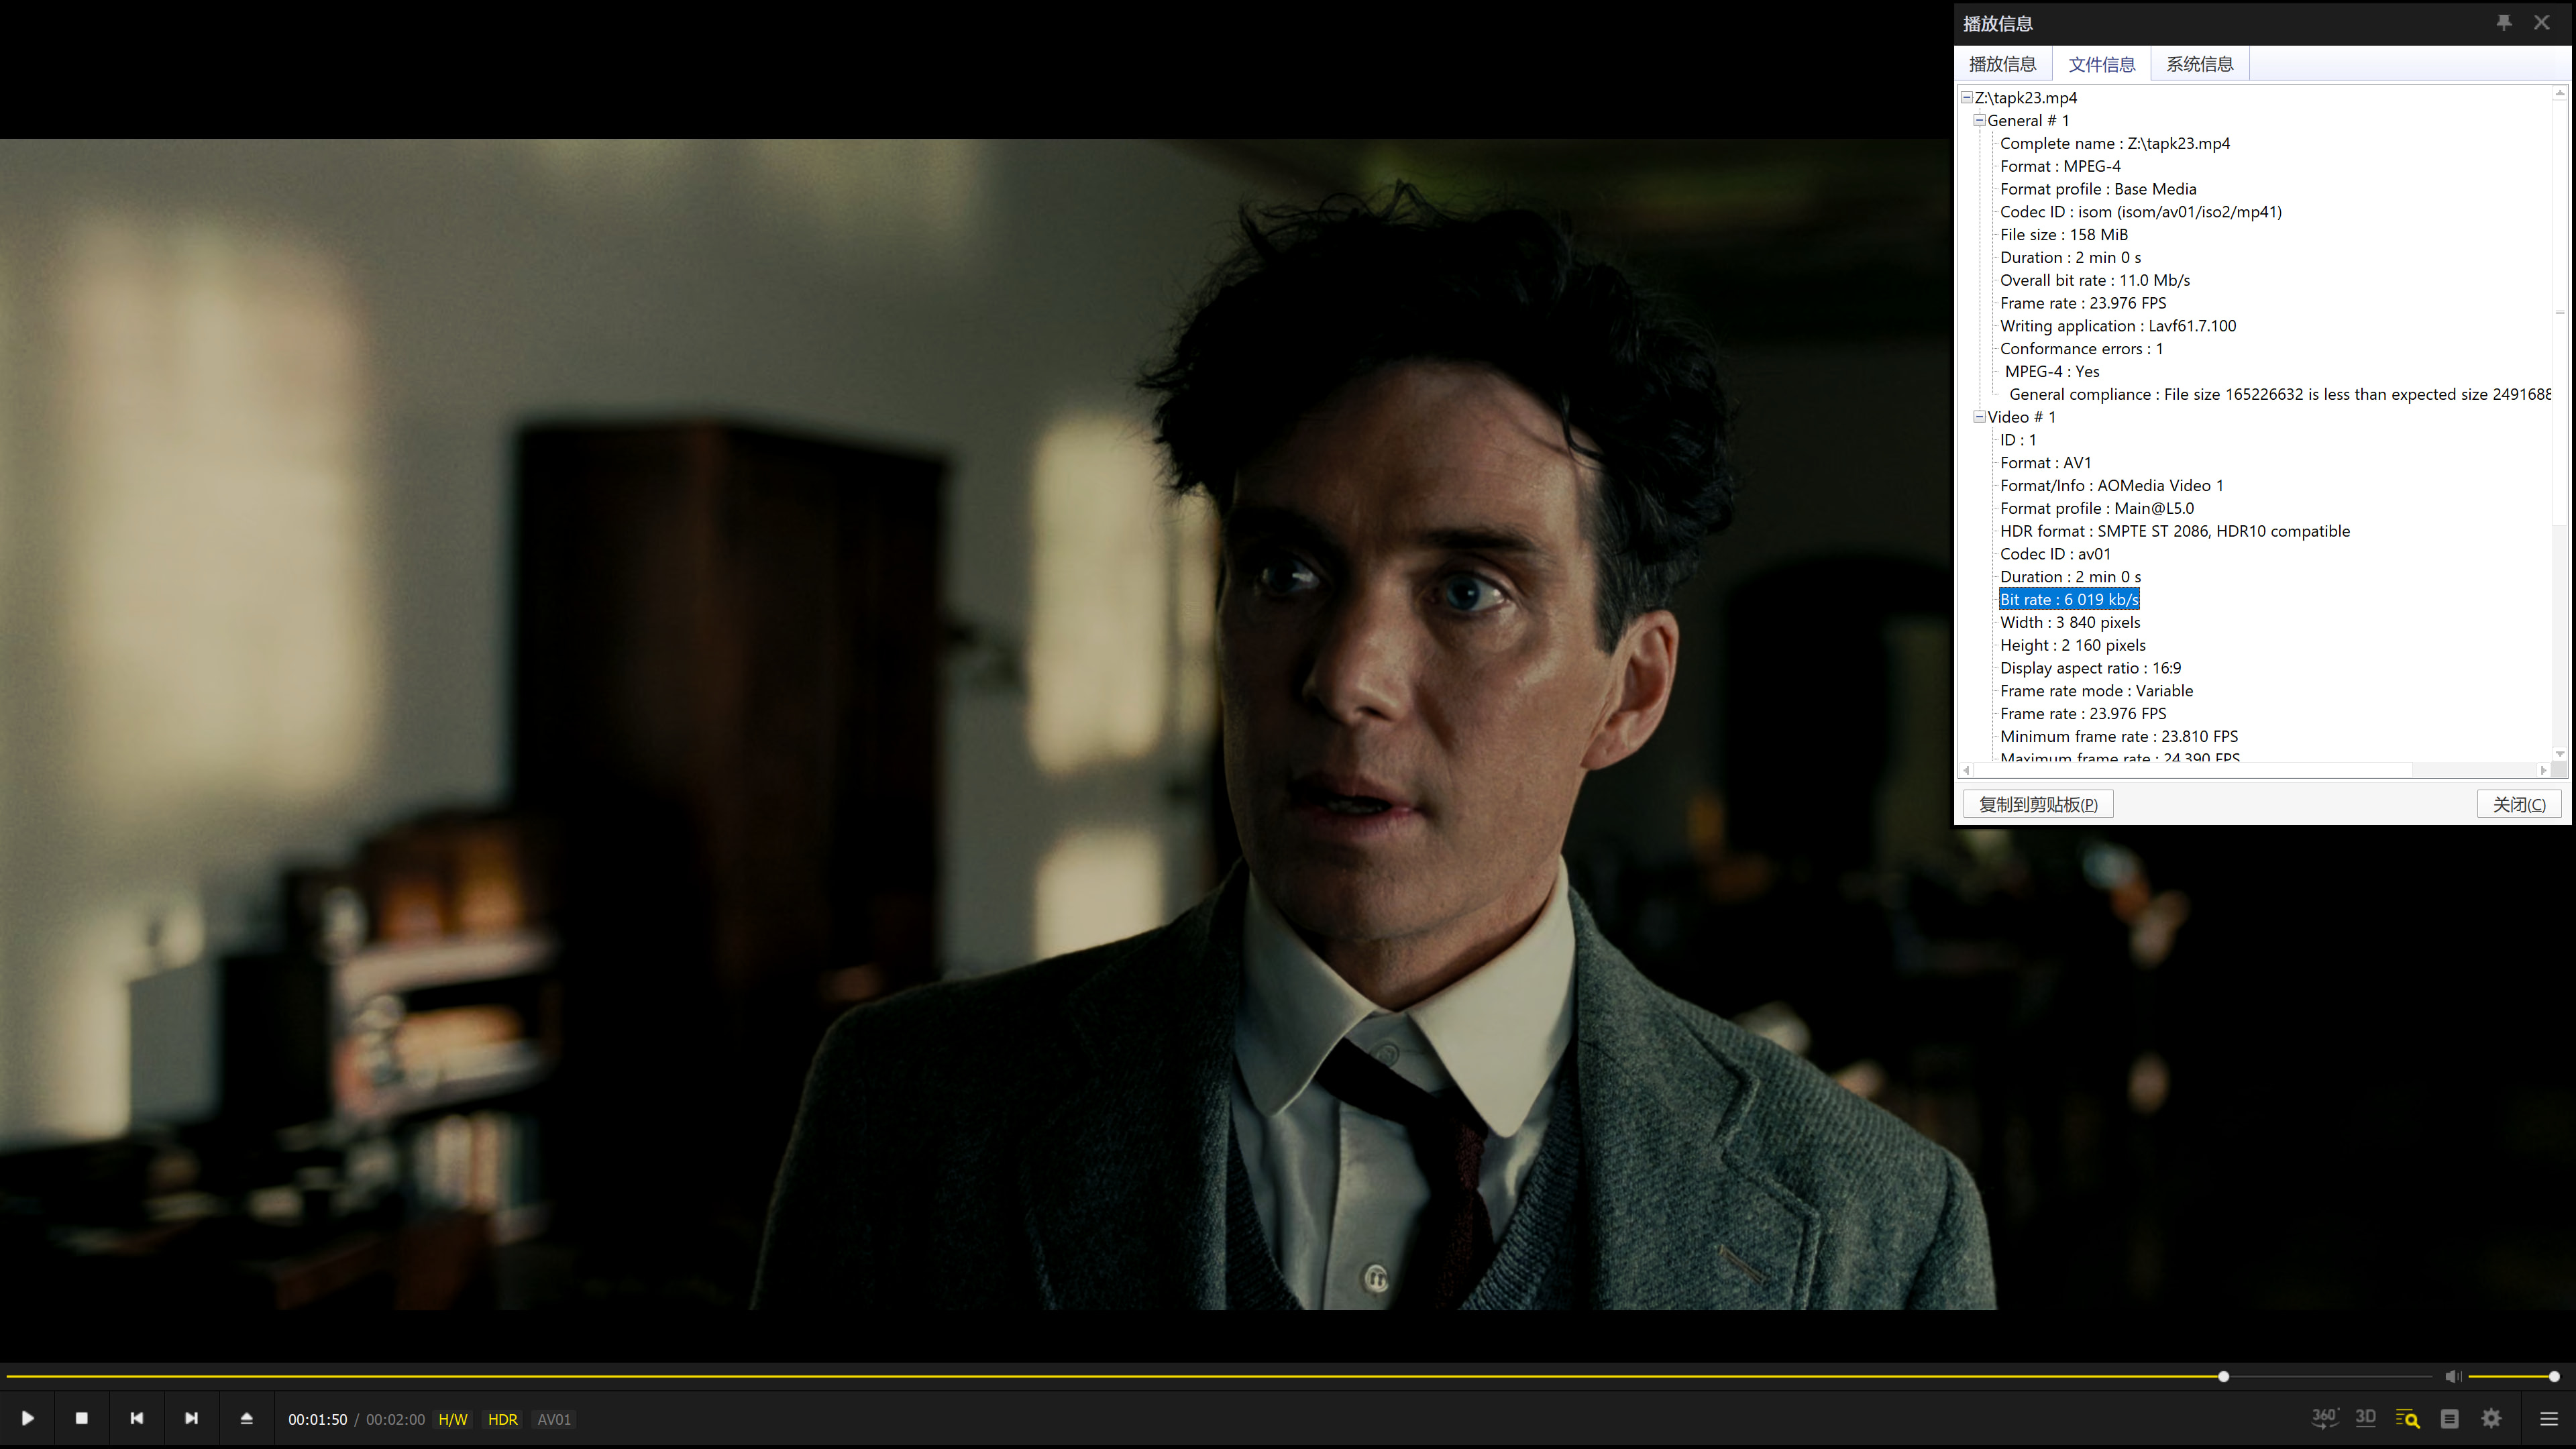Stop playback with the stop button
The height and width of the screenshot is (1449, 2576).
[82, 1418]
